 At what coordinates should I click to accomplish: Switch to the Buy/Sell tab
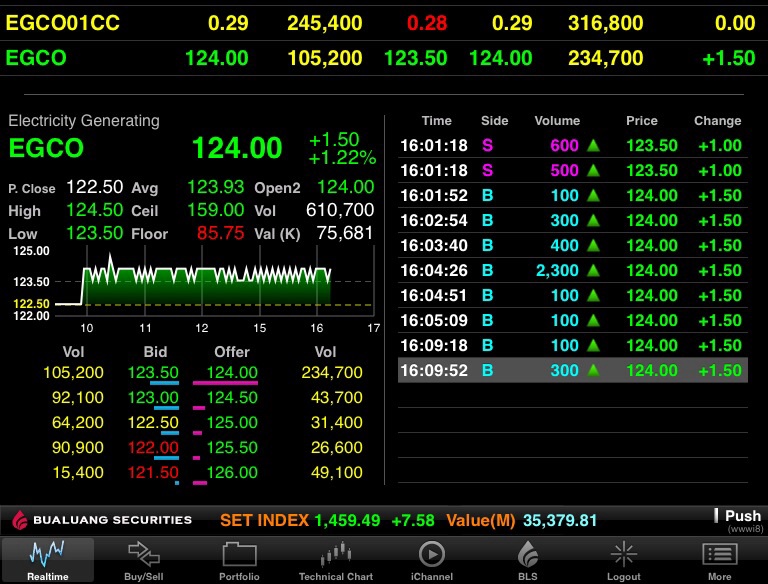pyautogui.click(x=144, y=560)
